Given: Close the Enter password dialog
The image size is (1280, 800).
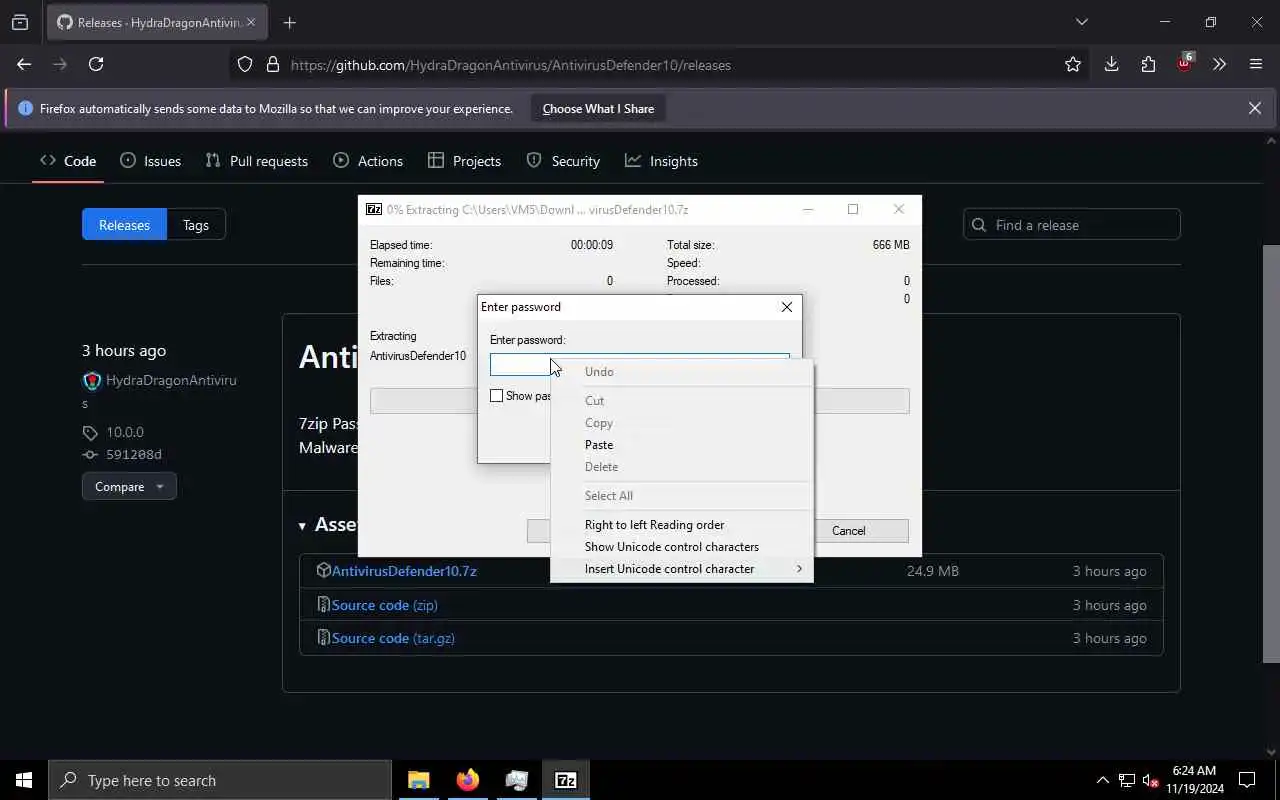Looking at the screenshot, I should [786, 307].
